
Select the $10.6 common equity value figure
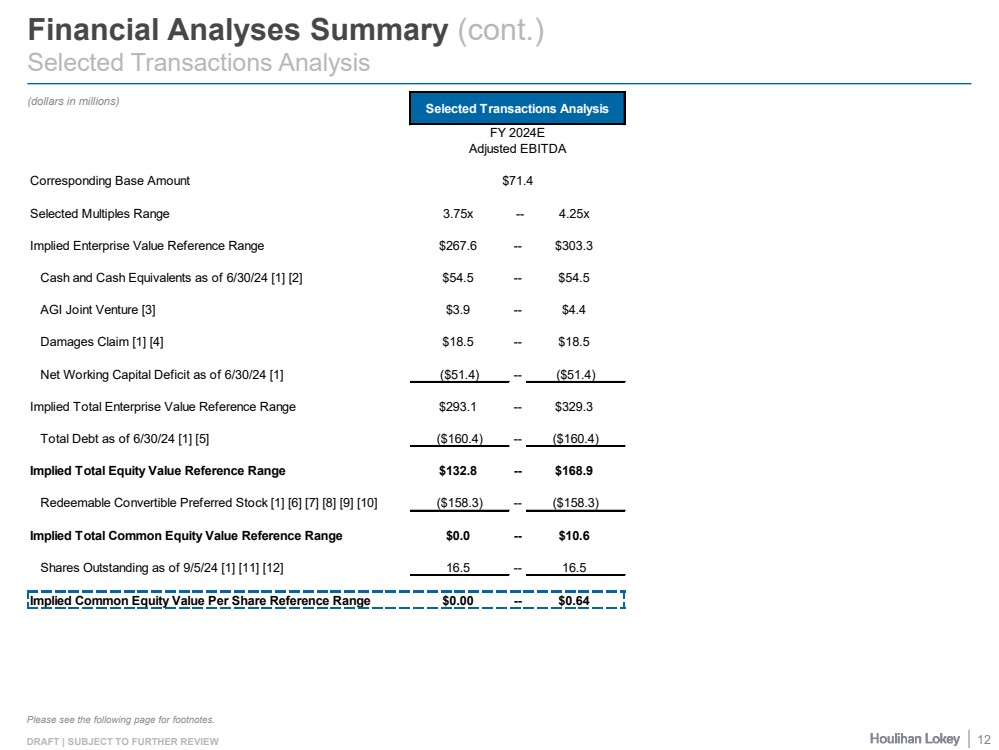click(573, 536)
